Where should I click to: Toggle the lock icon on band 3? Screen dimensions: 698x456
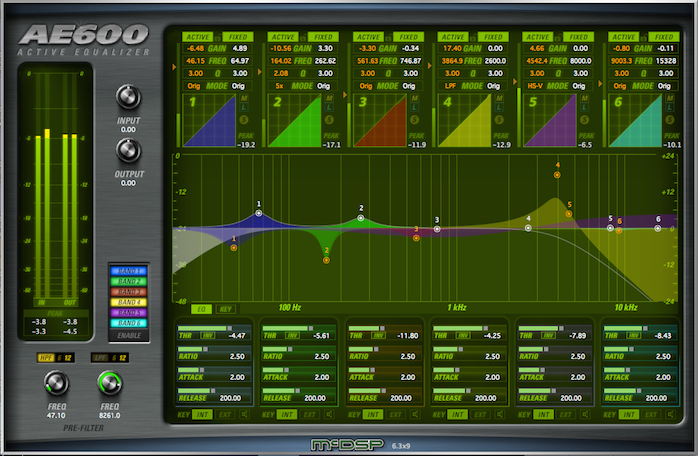[x=389, y=37]
